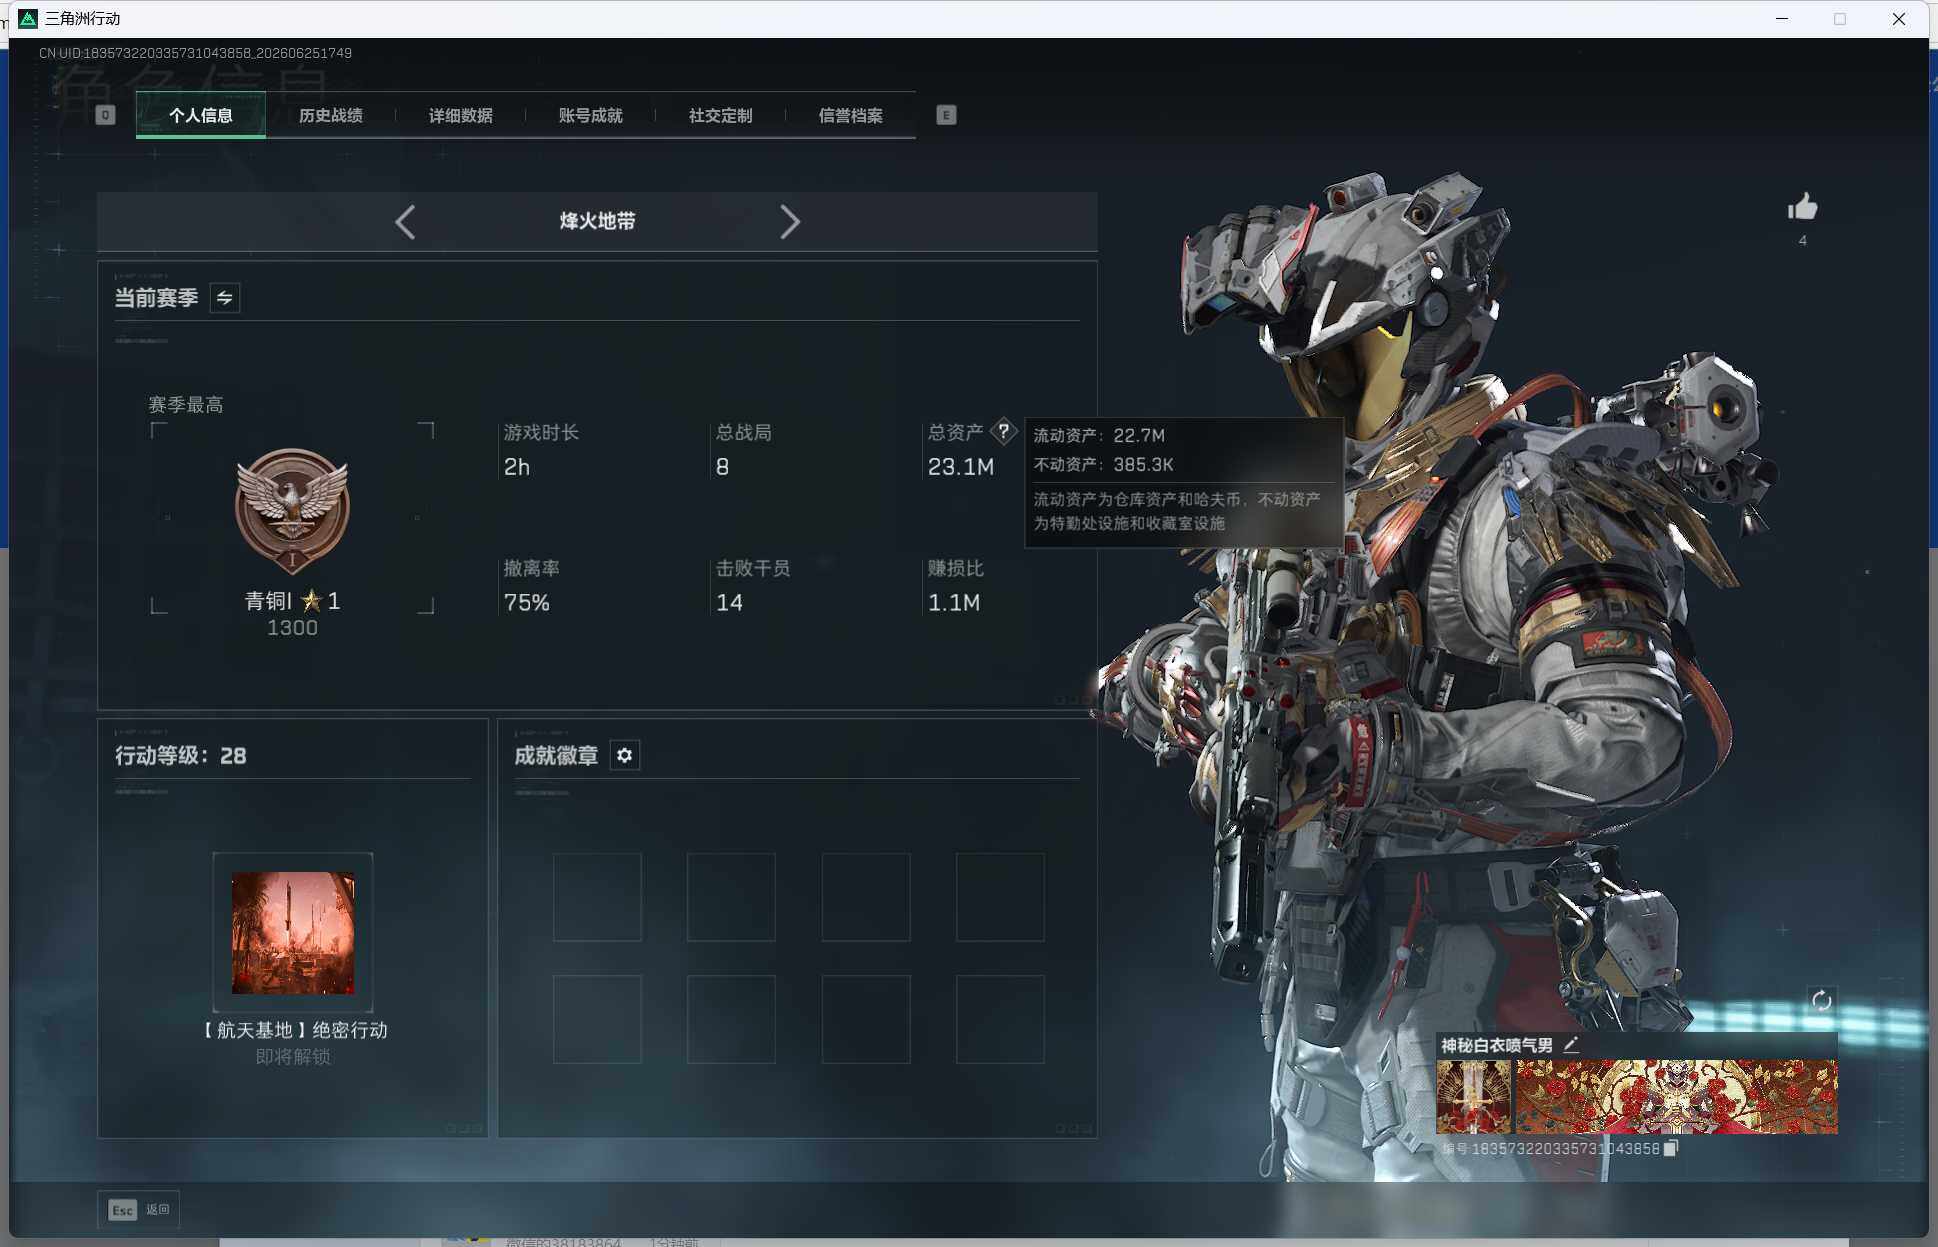
Task: Click the 不动资产：385.3K tooltip line
Action: point(1104,465)
